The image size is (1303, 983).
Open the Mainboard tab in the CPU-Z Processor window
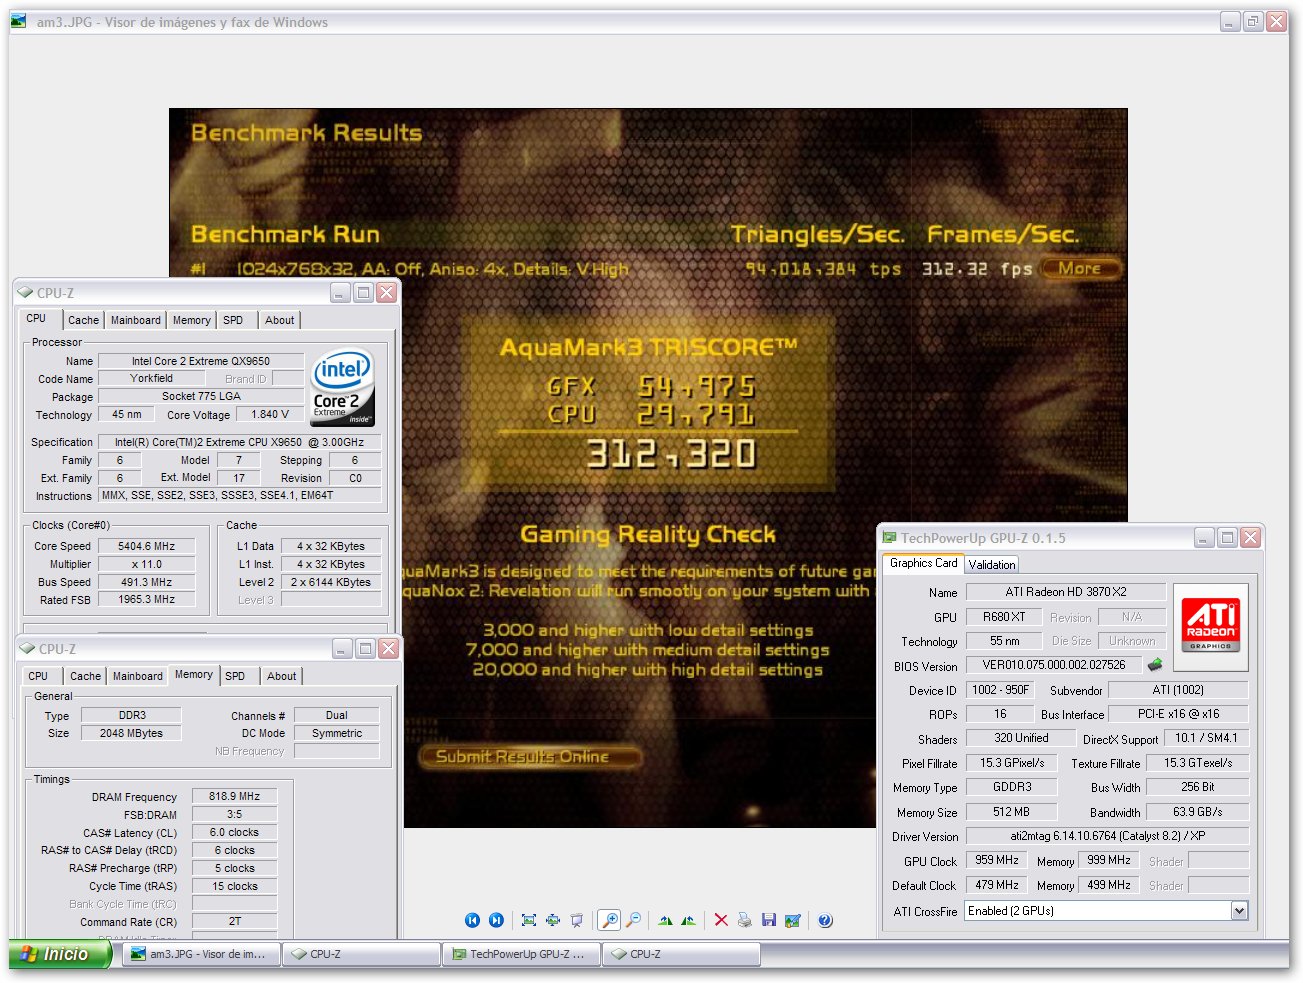(136, 320)
